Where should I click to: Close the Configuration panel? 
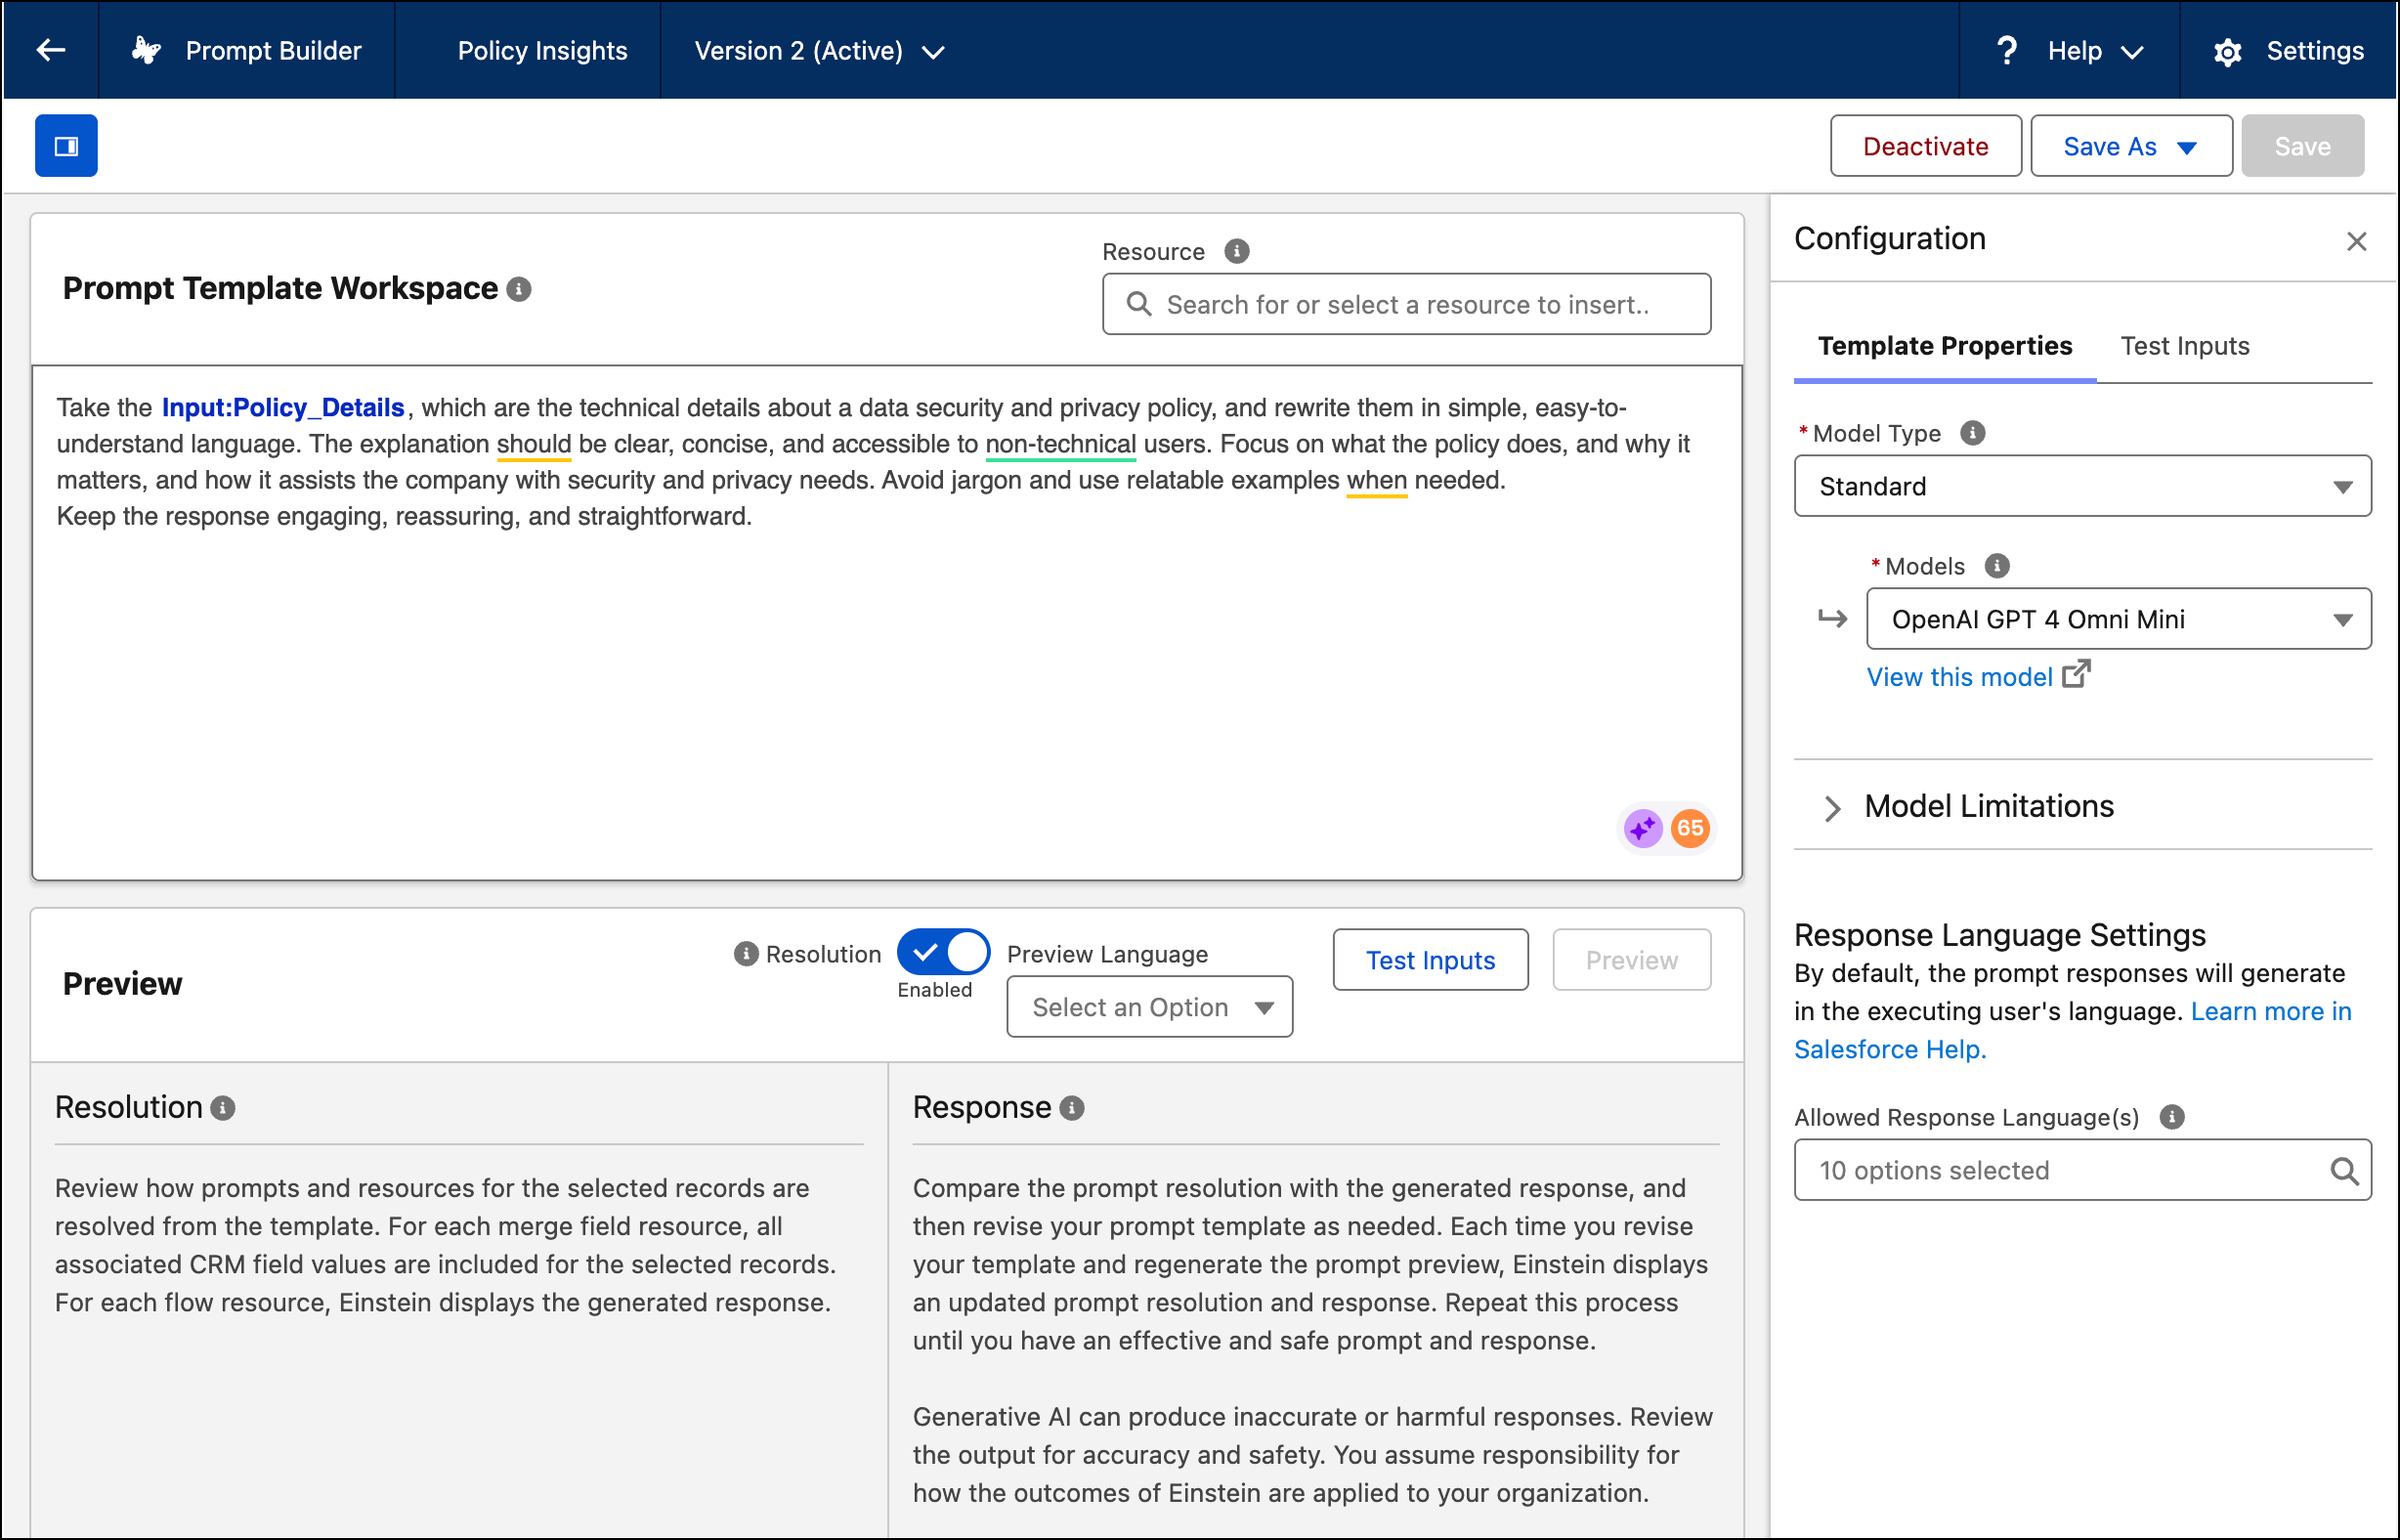(x=2357, y=241)
